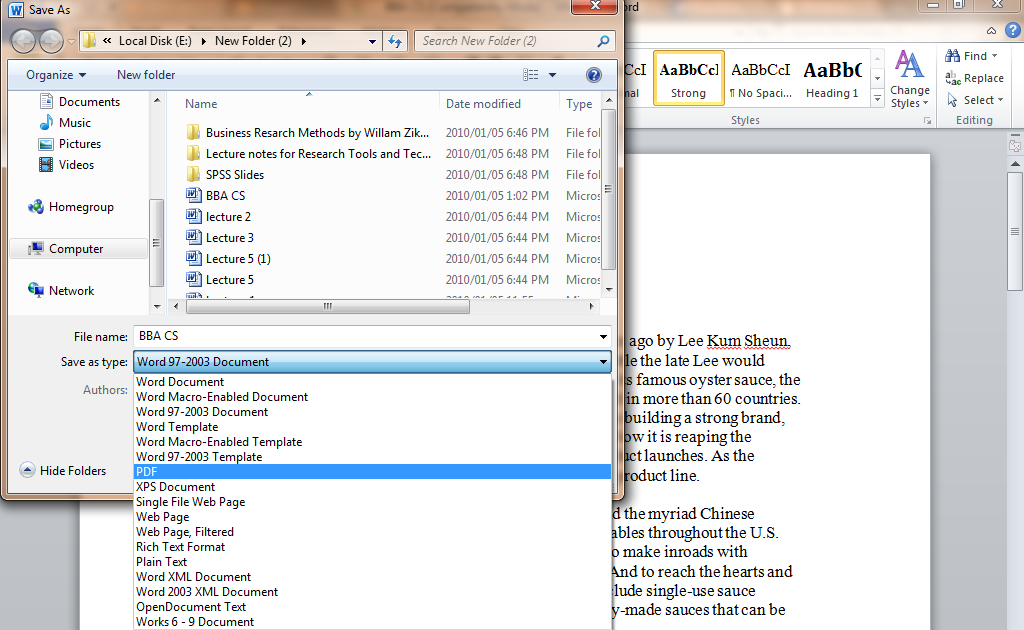Click the horizontal scrollbar in file list
This screenshot has width=1024, height=630.
tap(328, 306)
